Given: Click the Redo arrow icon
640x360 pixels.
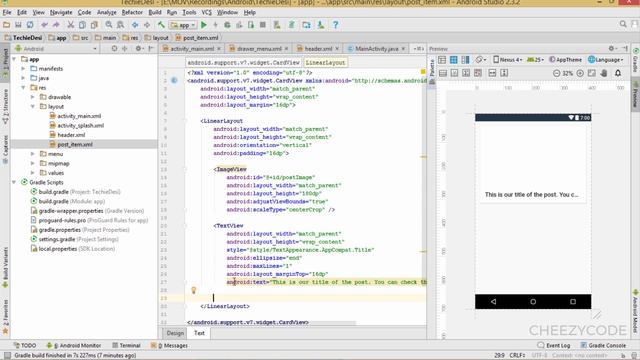Looking at the screenshot, I should (x=56, y=25).
